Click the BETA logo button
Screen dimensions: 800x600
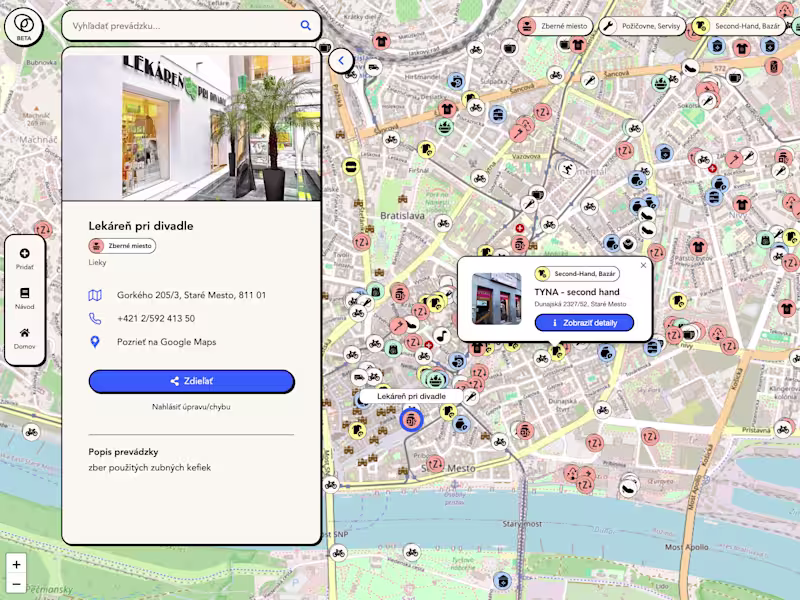point(23,27)
